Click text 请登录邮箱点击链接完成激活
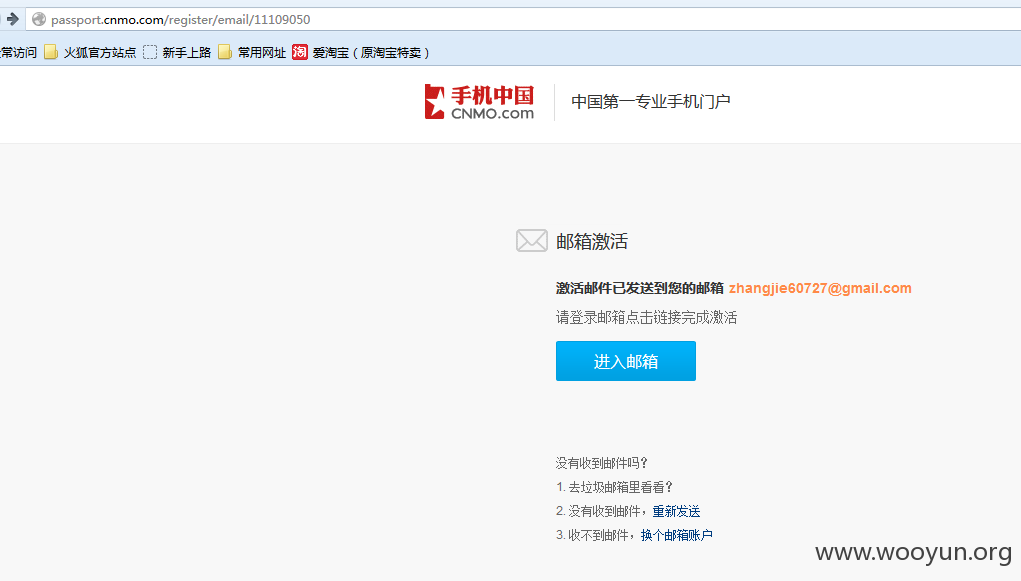This screenshot has height=581, width=1021. (647, 318)
